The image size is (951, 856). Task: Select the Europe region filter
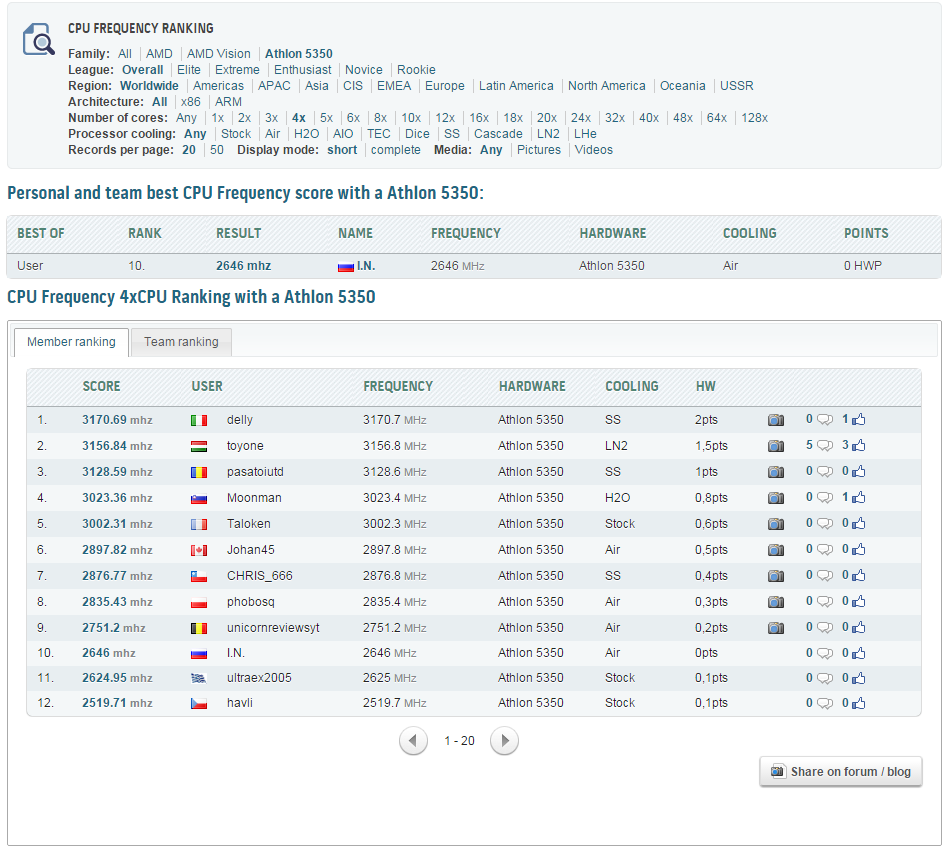[x=444, y=86]
